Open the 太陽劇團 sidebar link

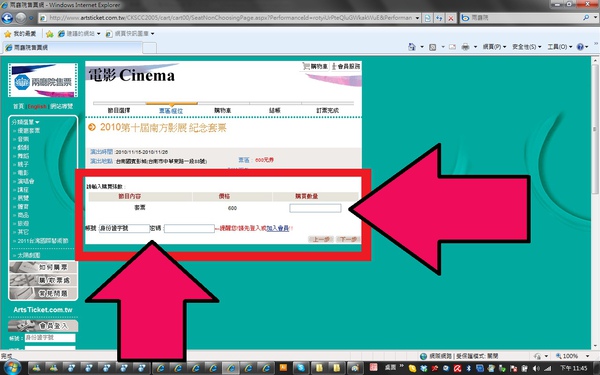point(29,255)
